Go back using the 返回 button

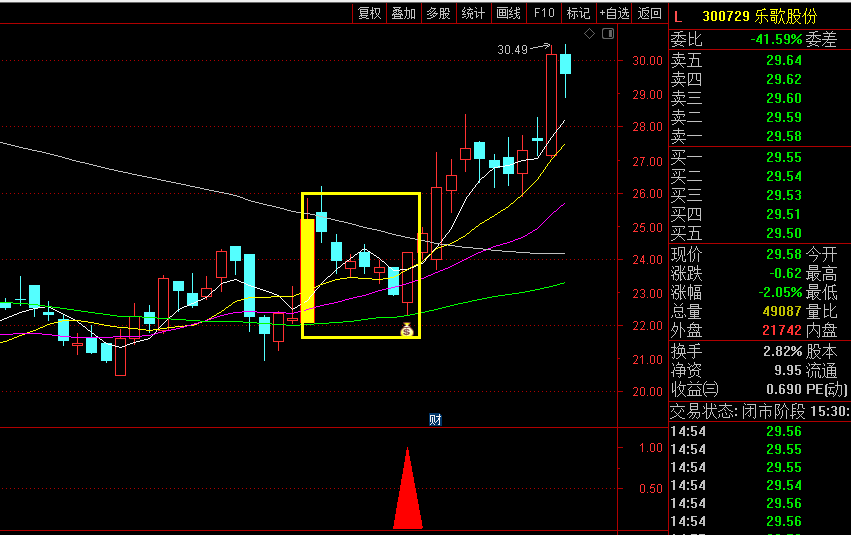tap(650, 13)
